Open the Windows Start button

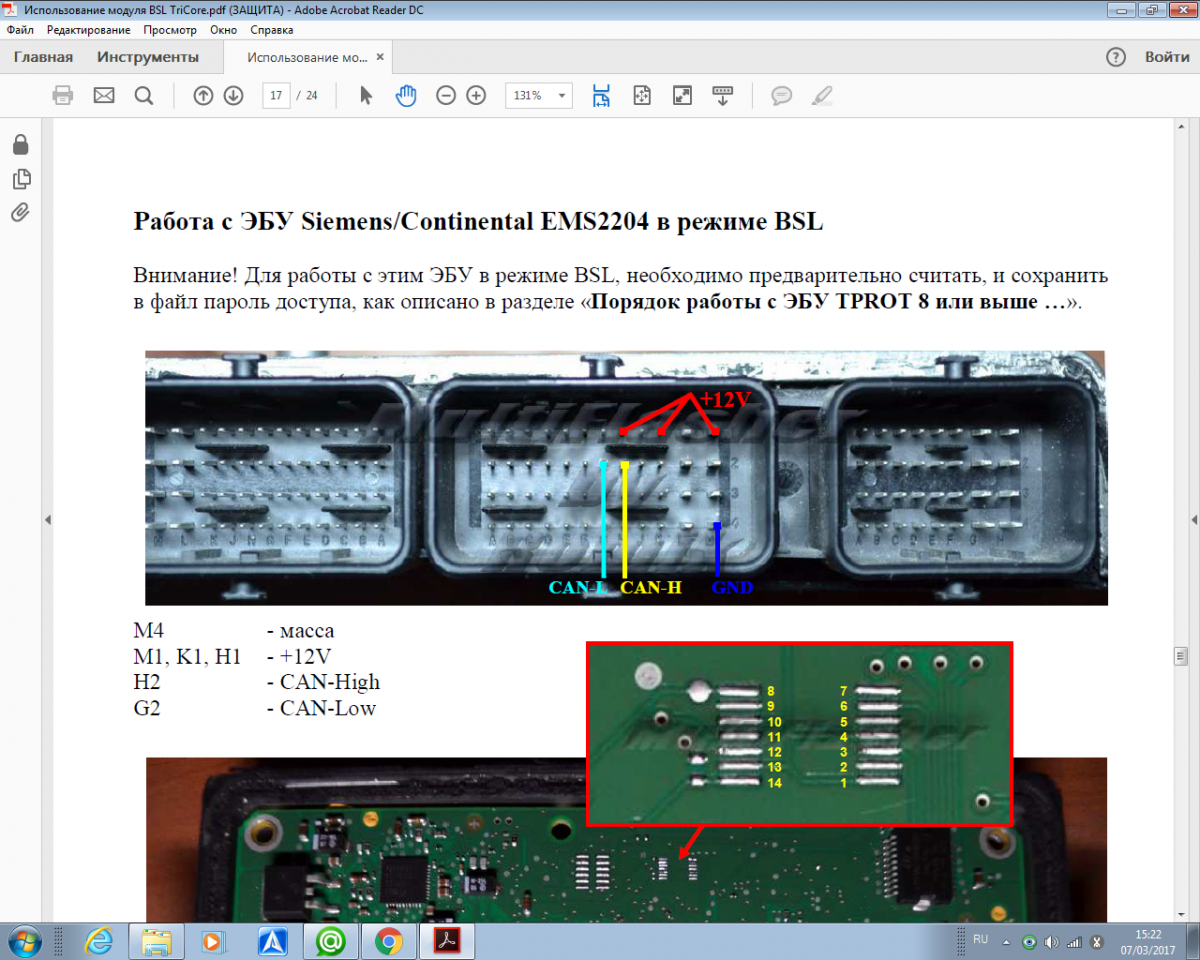23,941
